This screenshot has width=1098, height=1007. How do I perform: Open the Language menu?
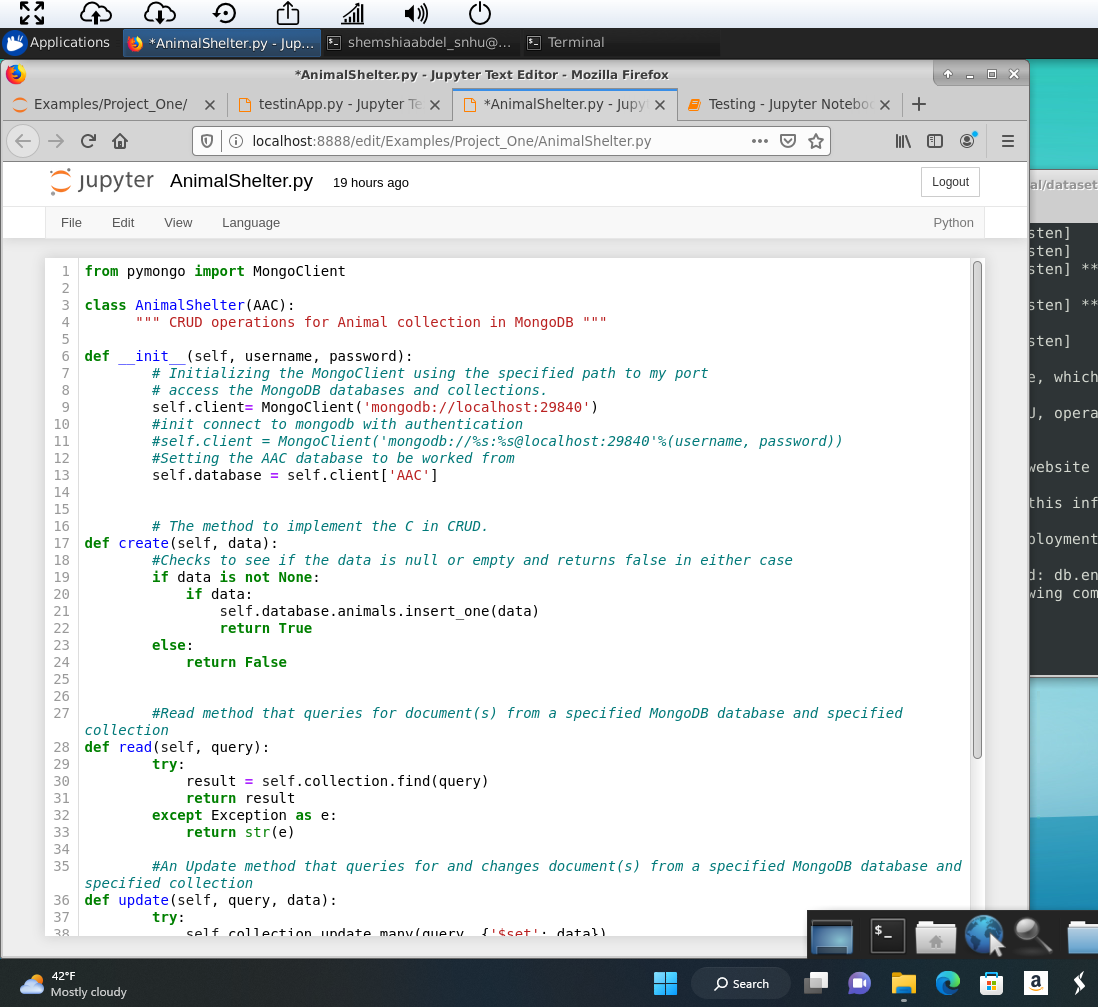(251, 223)
